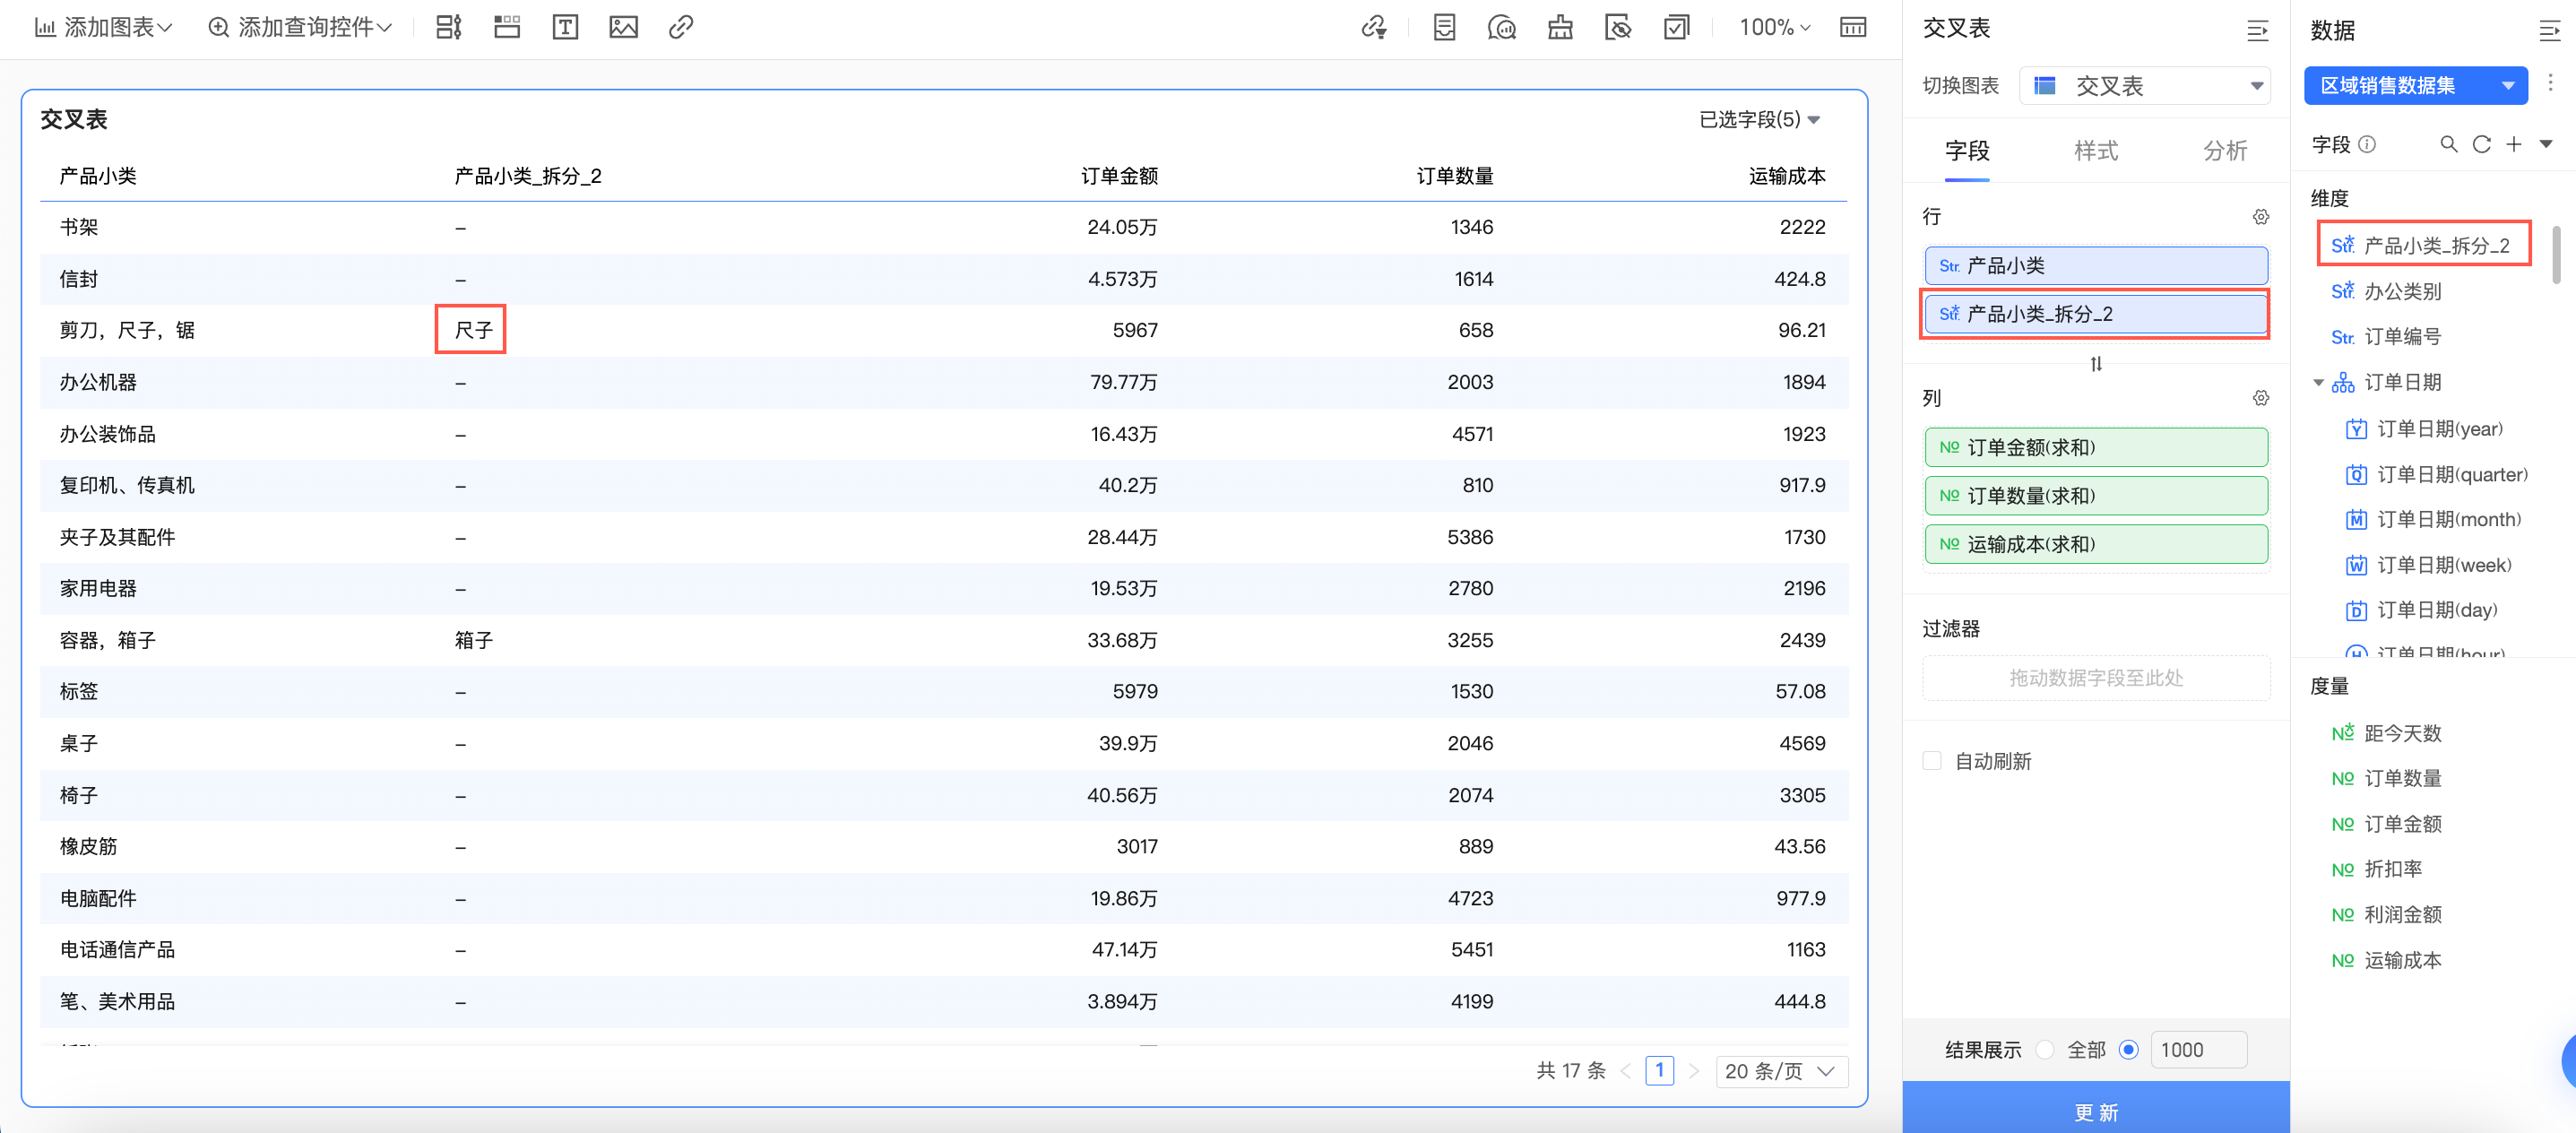
Task: Open the 20 条/页 page size dropdown
Action: [x=1781, y=1071]
